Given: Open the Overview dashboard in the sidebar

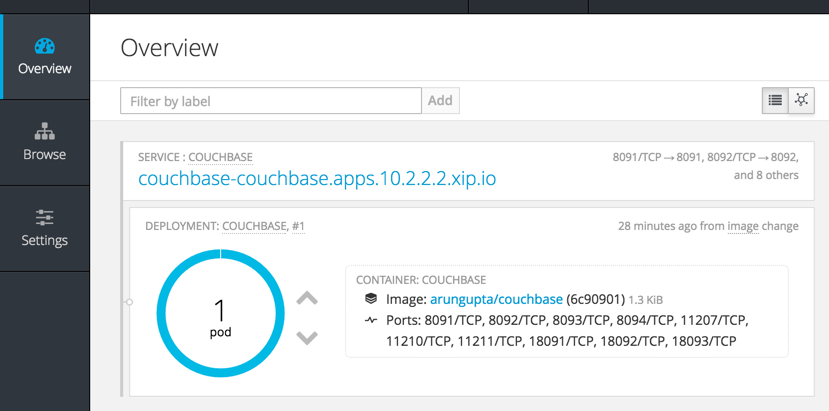Looking at the screenshot, I should [45, 57].
